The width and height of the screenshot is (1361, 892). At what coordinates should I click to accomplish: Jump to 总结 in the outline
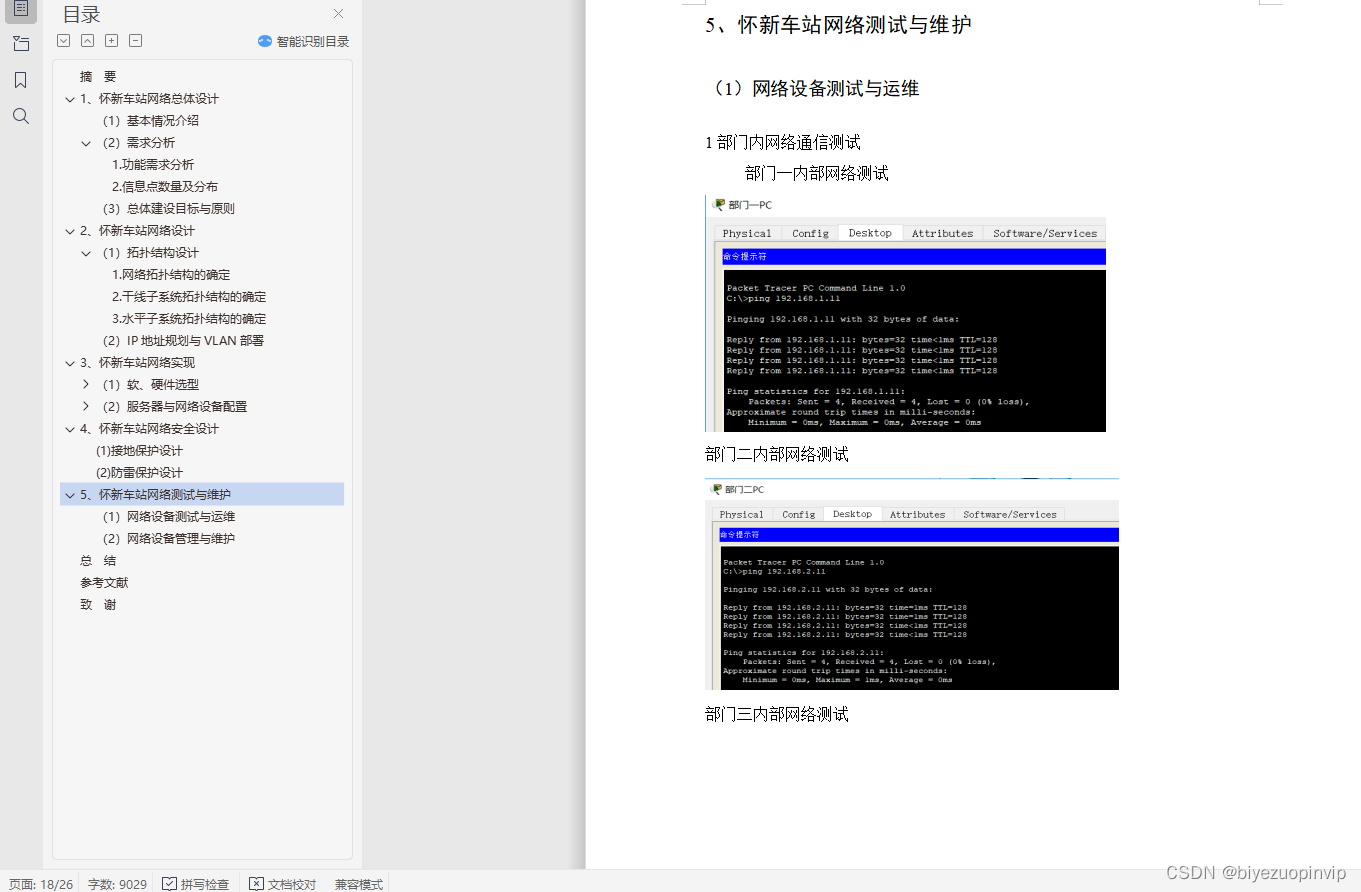[98, 561]
